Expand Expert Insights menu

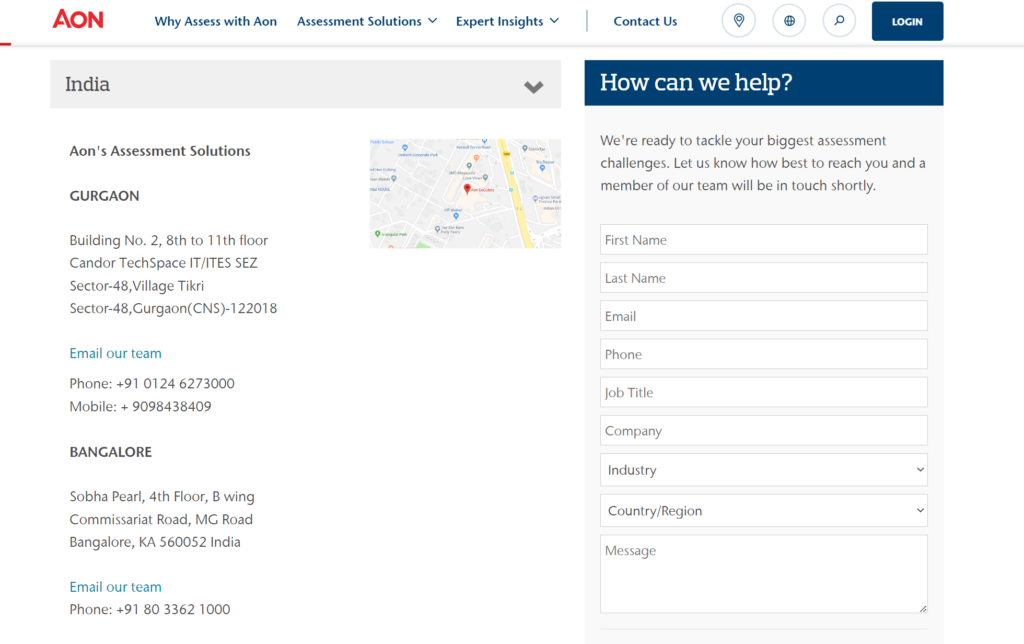pyautogui.click(x=507, y=22)
